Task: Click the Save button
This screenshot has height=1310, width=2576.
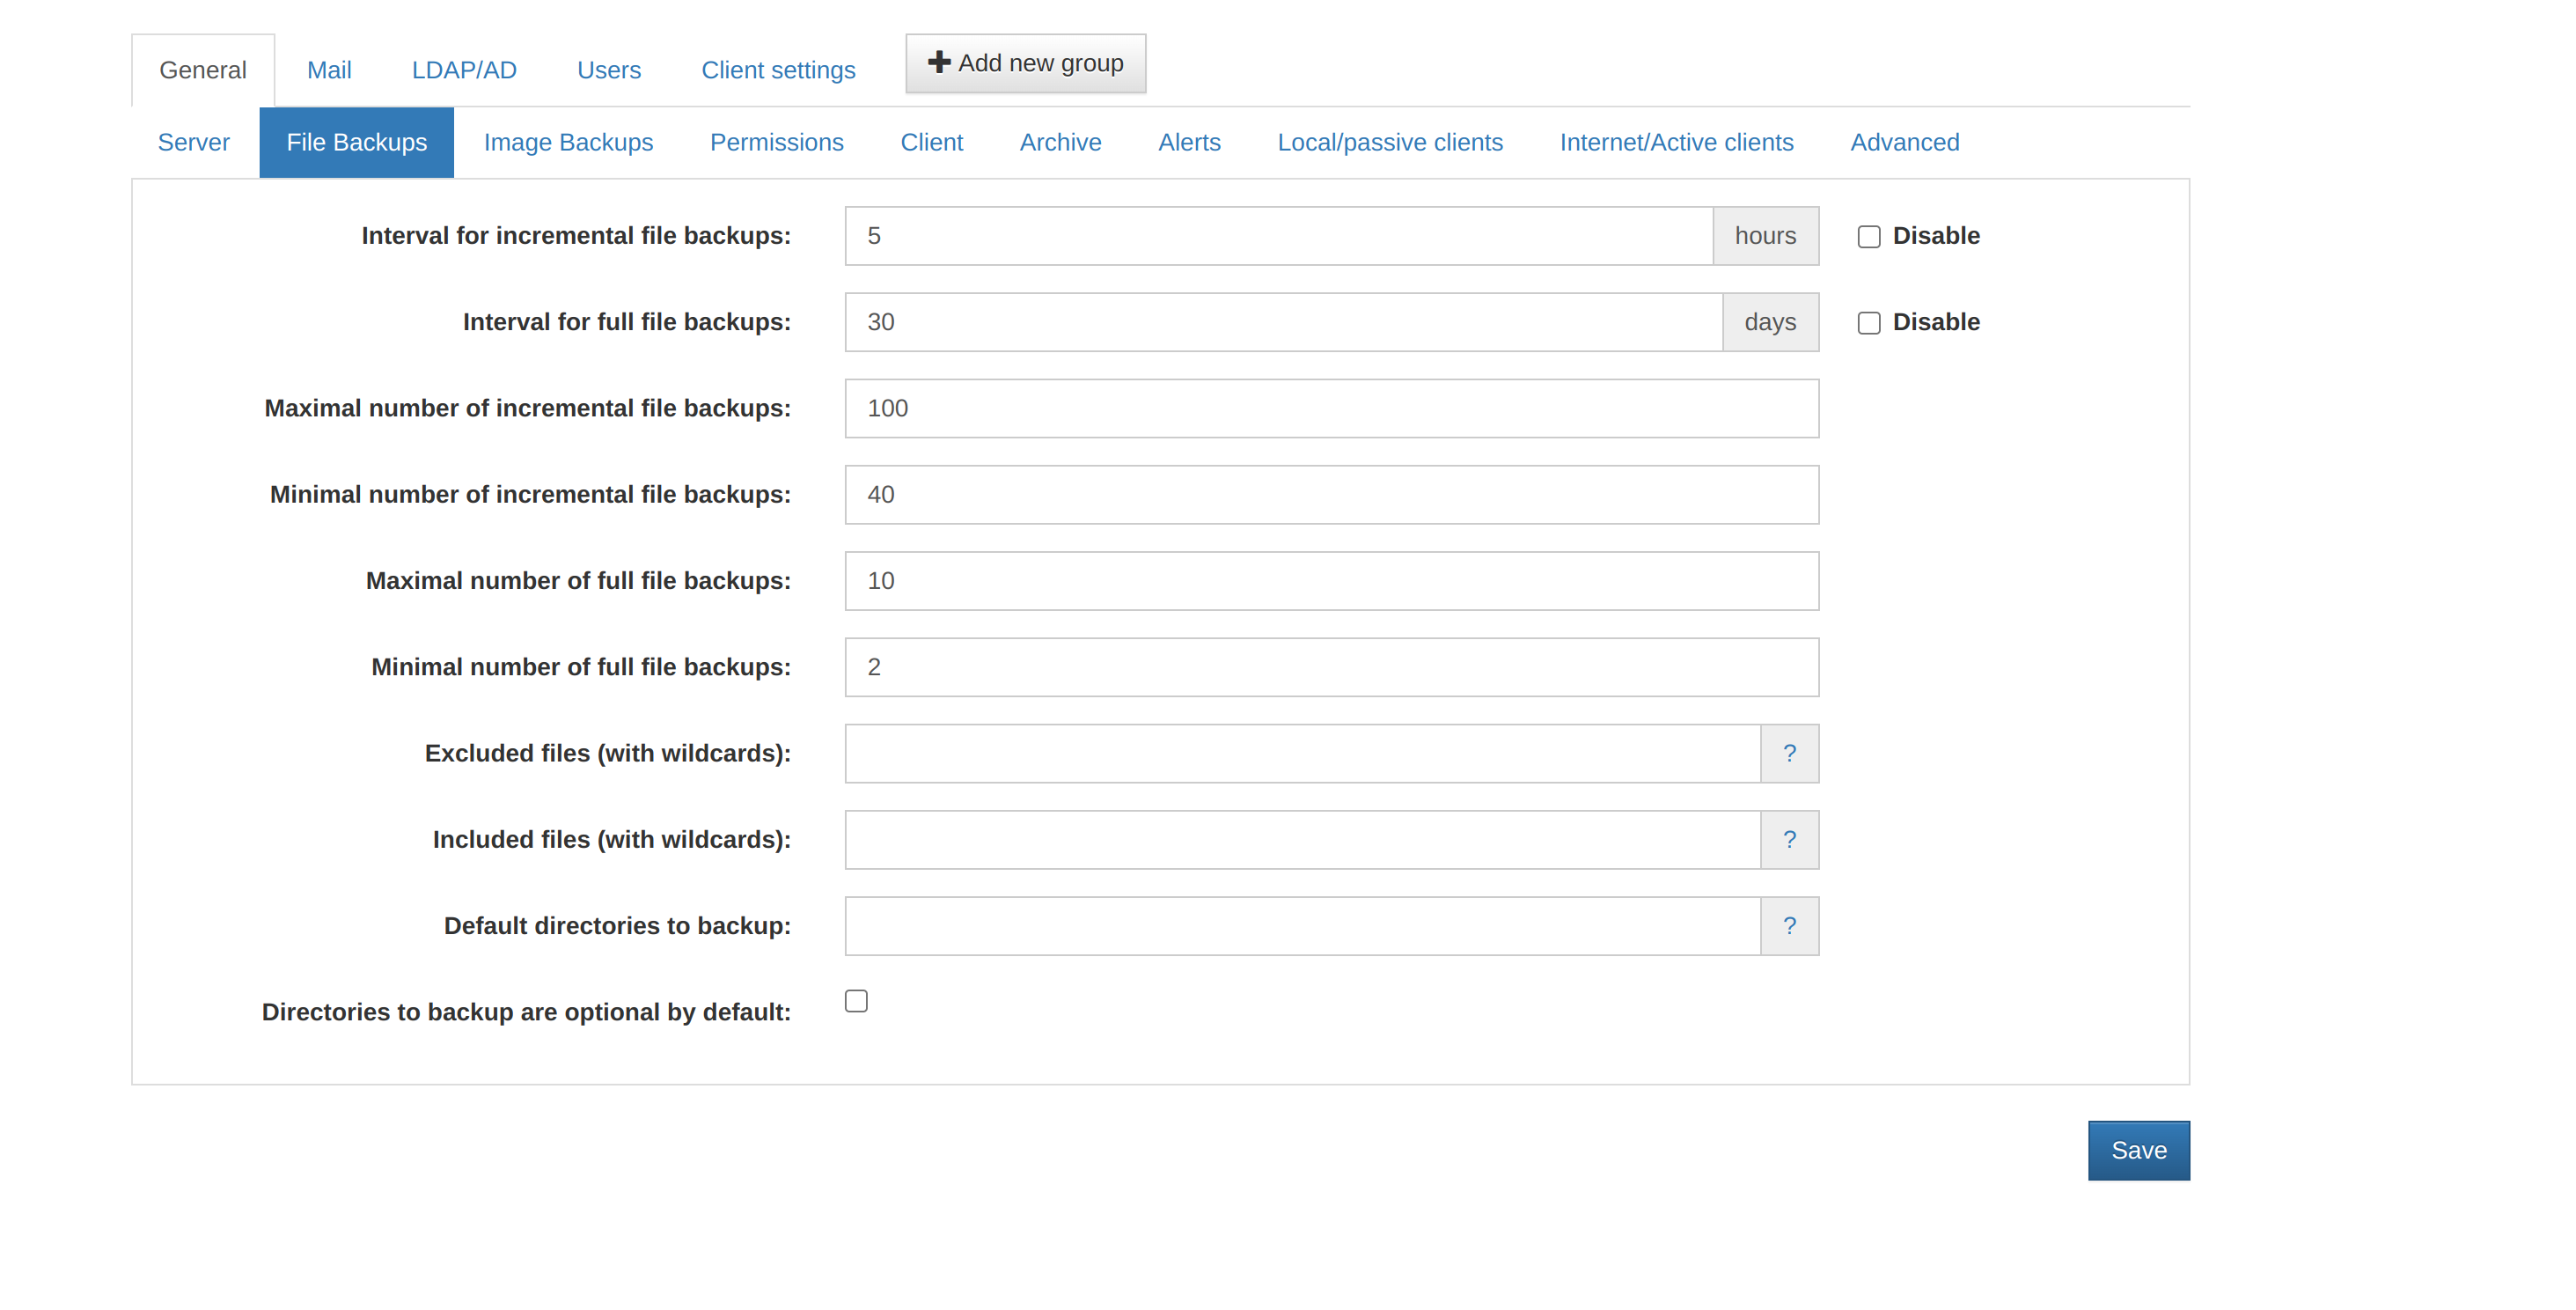Action: click(x=2138, y=1150)
